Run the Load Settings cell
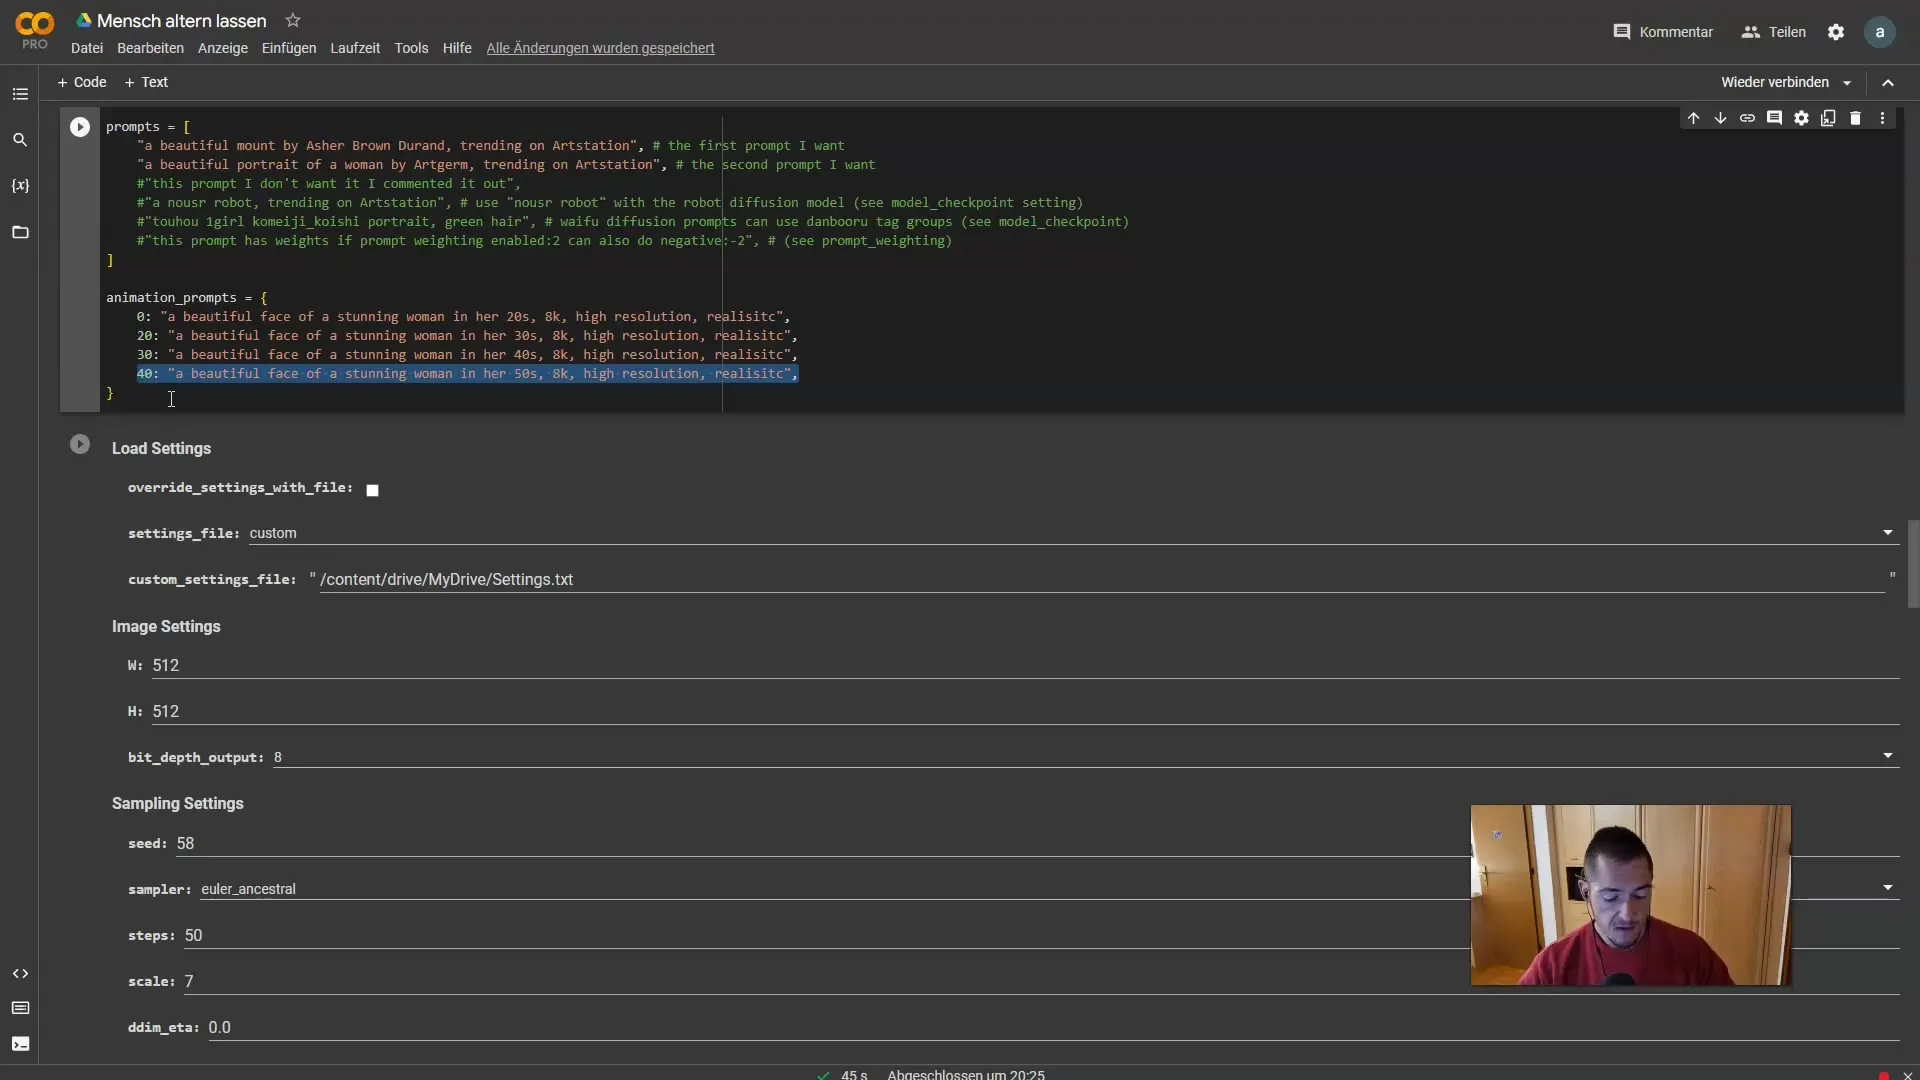Screen dimensions: 1920x1080 pos(80,444)
